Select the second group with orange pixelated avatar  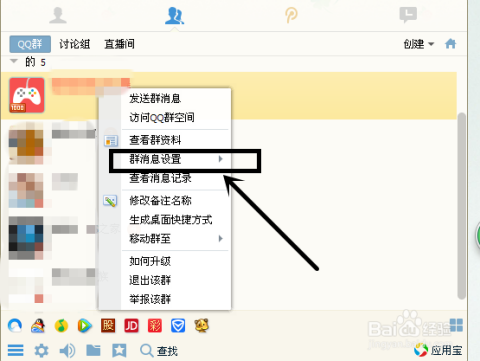[26, 143]
